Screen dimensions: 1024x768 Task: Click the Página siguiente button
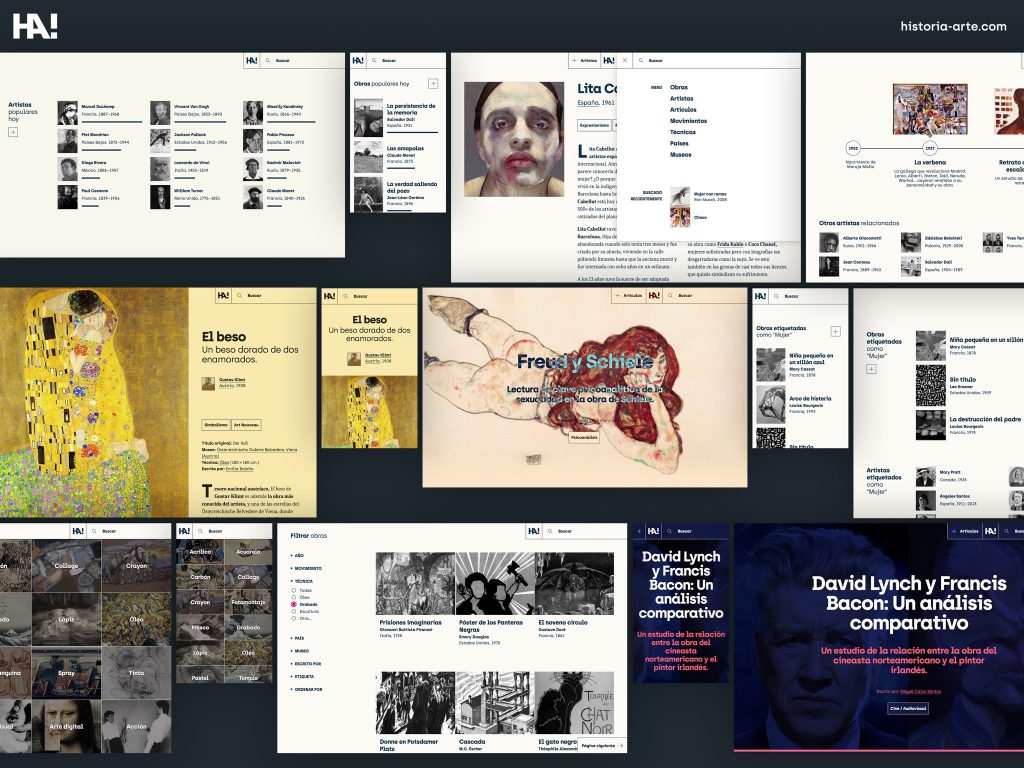(602, 745)
